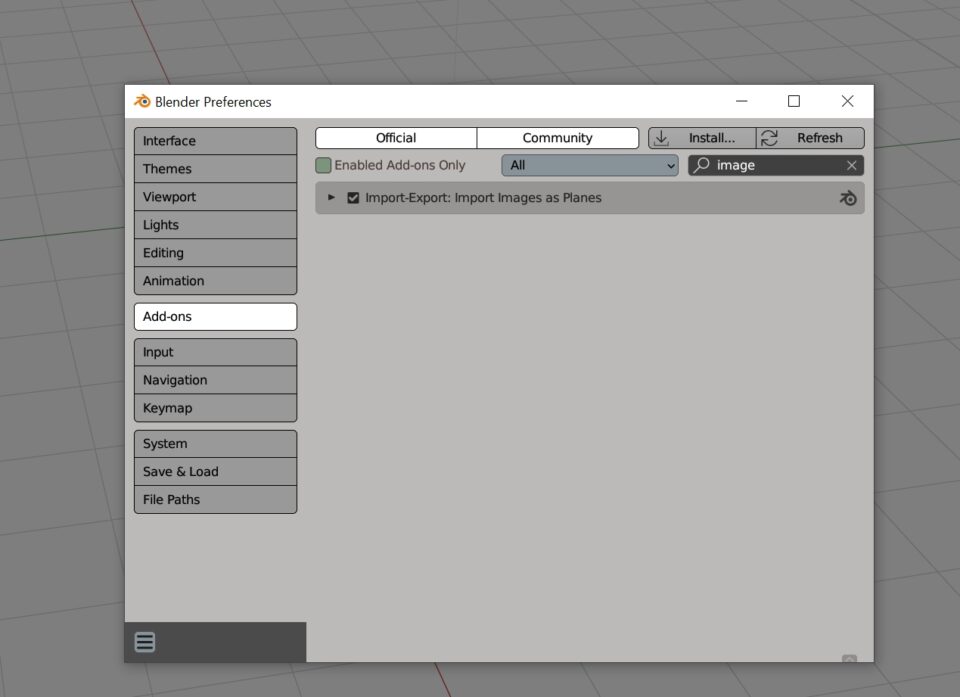Image resolution: width=960 pixels, height=697 pixels.
Task: Clear the search field with the X icon
Action: [x=851, y=165]
